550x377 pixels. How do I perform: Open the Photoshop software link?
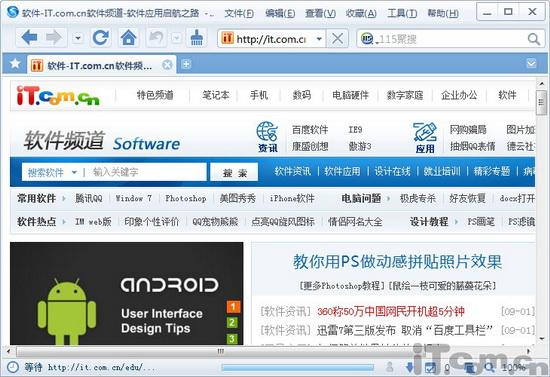186,198
